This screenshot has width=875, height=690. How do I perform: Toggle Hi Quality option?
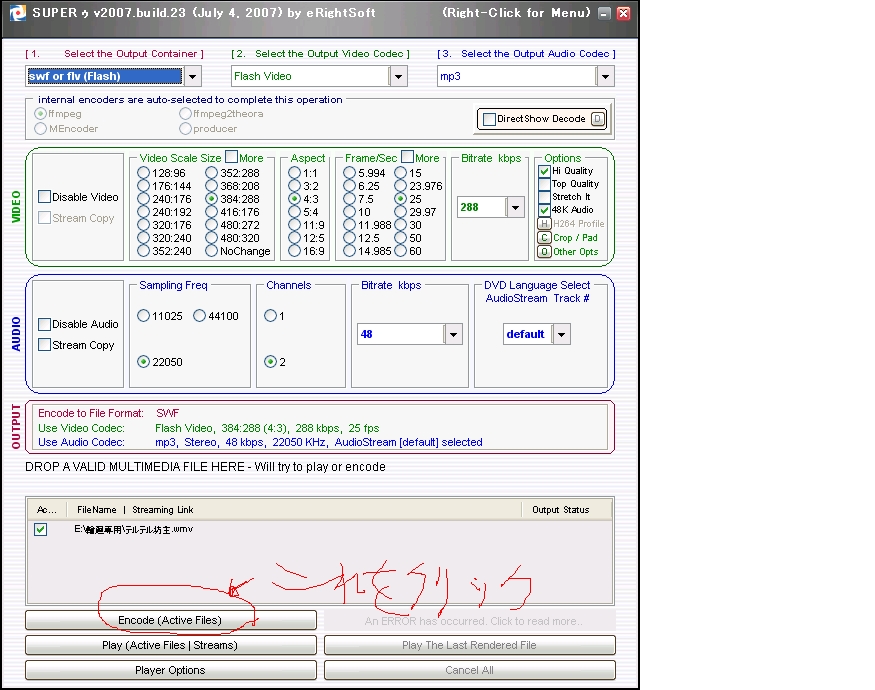545,171
